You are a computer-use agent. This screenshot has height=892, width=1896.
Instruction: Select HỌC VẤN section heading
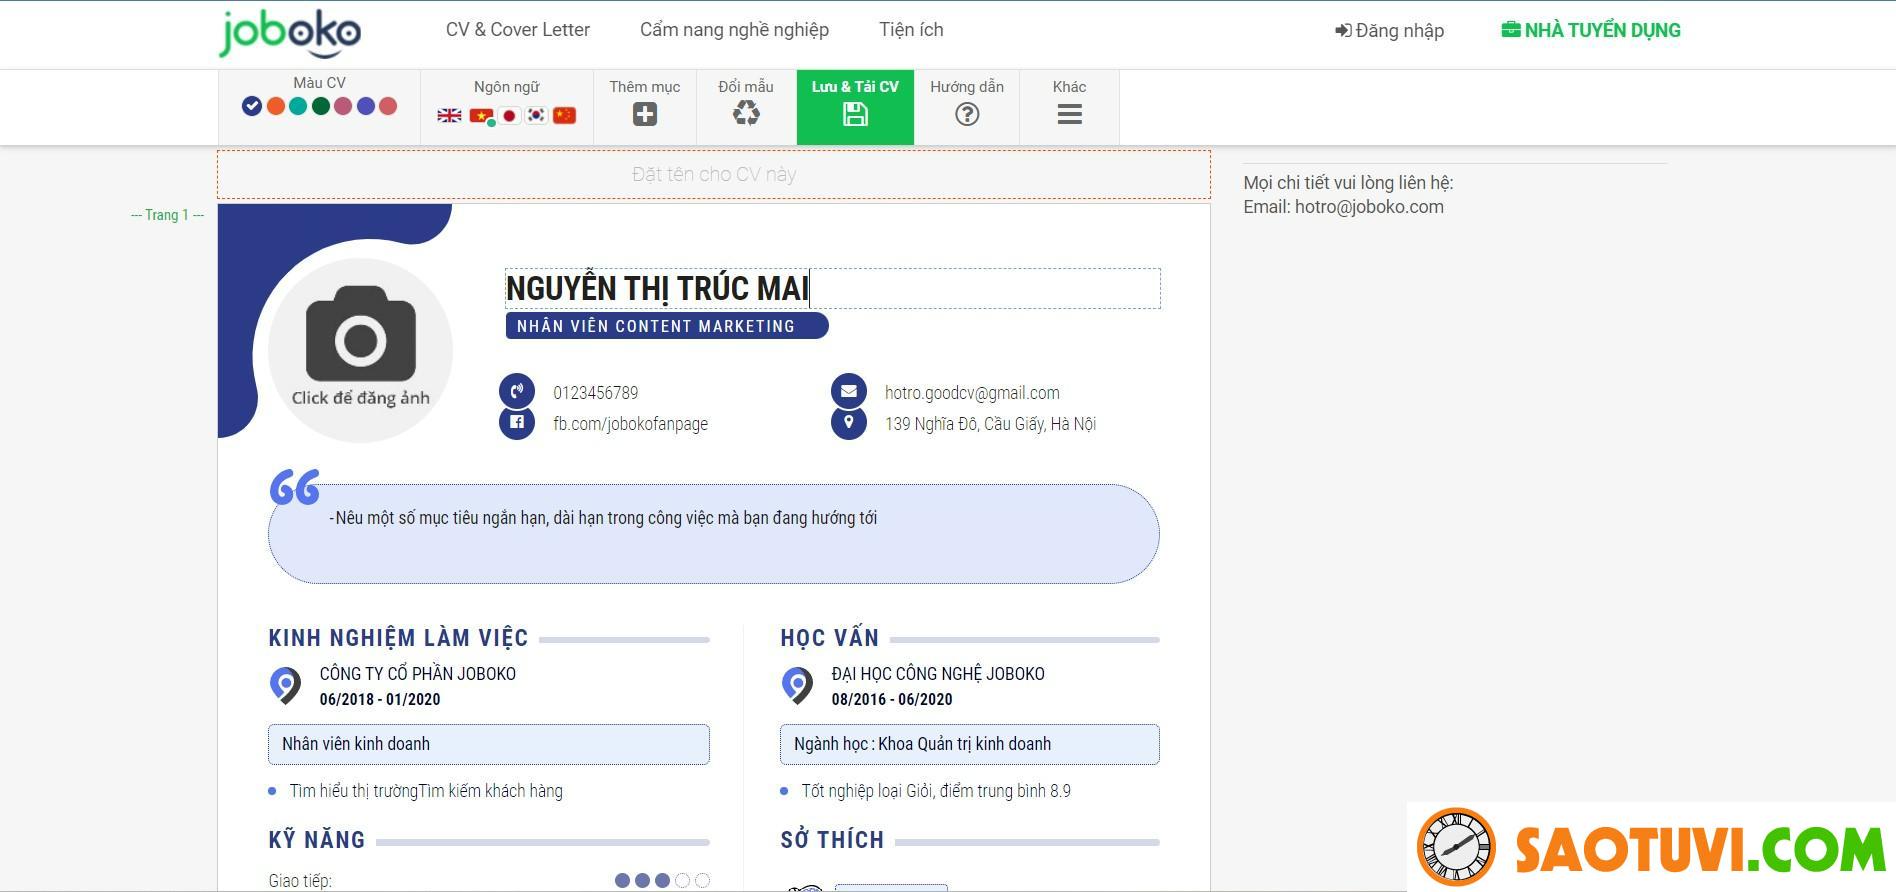[x=830, y=638]
